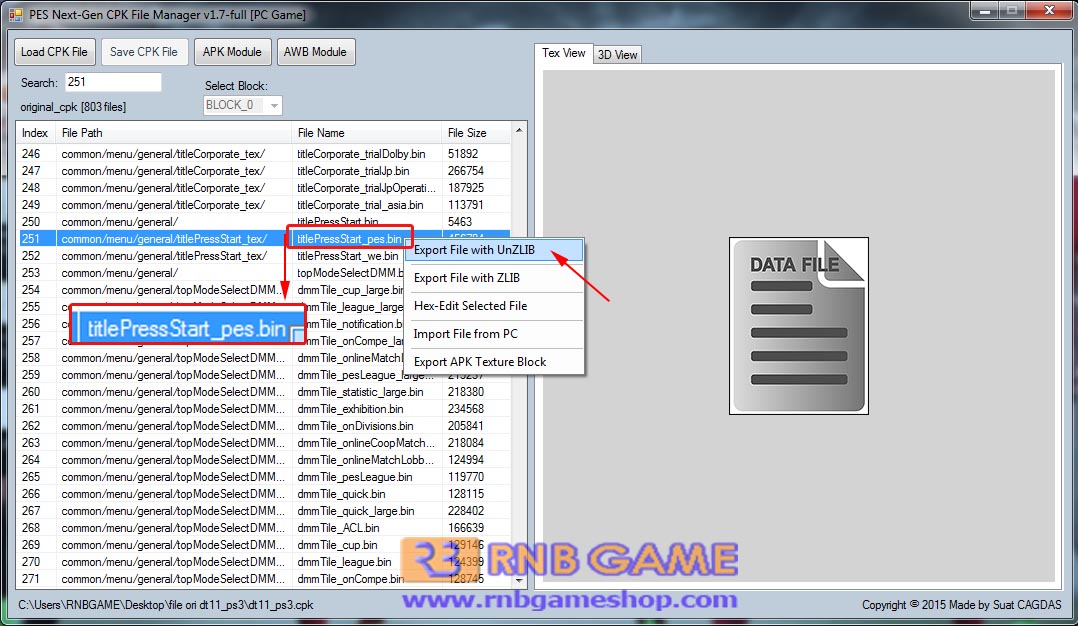Image resolution: width=1078 pixels, height=626 pixels.
Task: Select row dmmTile_onDivisions.bin
Action: 263,426
